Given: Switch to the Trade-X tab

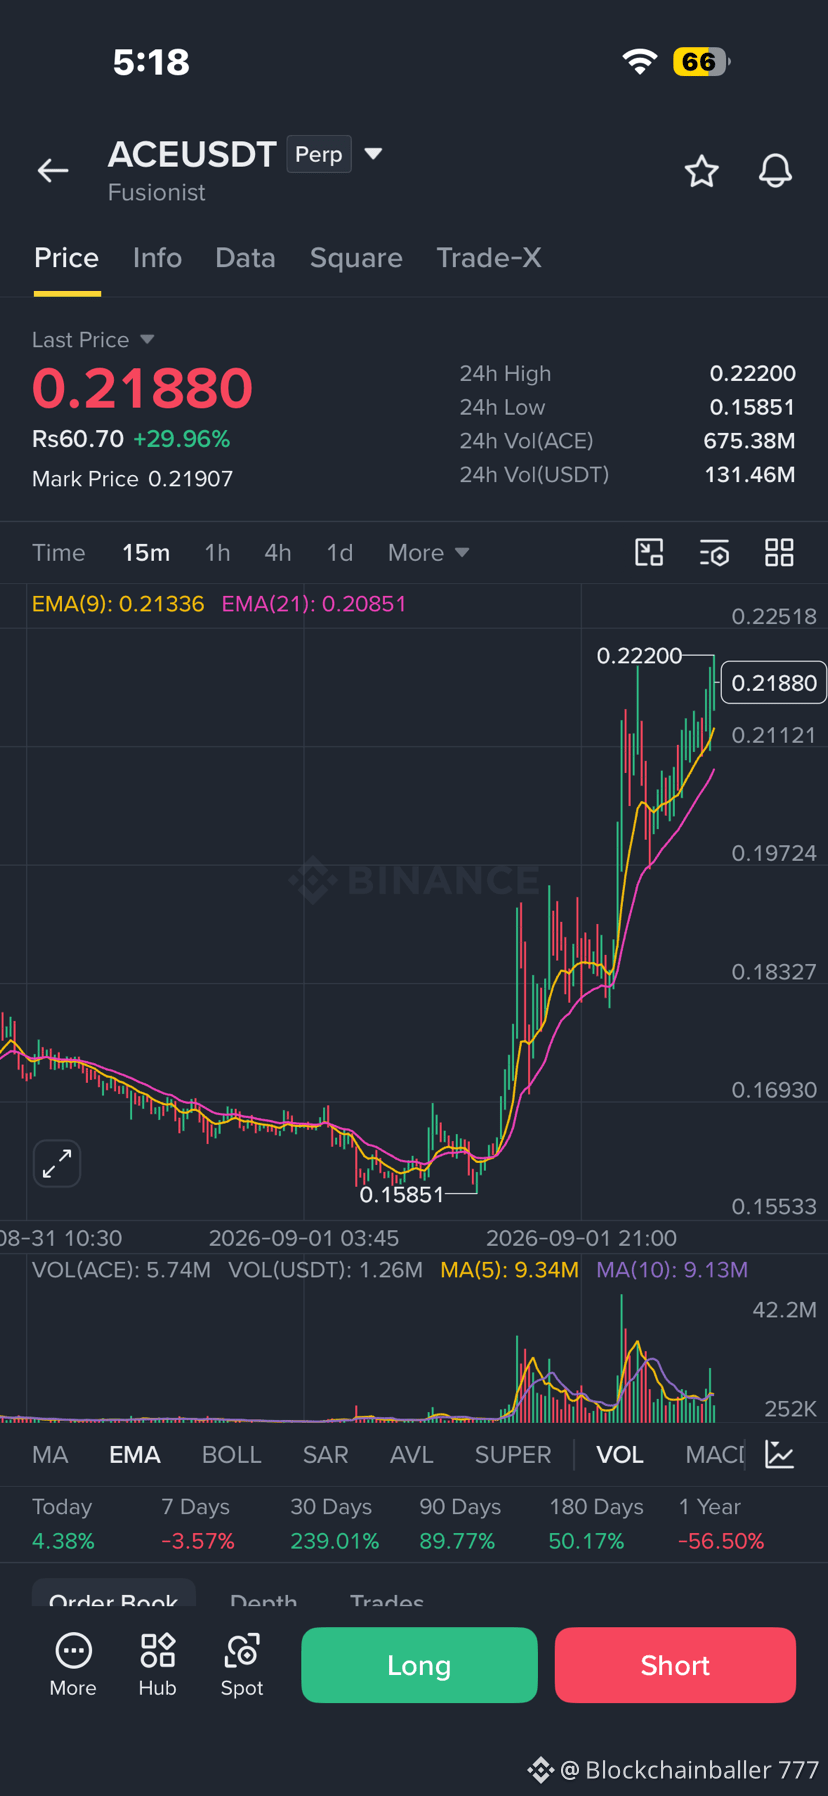Looking at the screenshot, I should point(489,258).
